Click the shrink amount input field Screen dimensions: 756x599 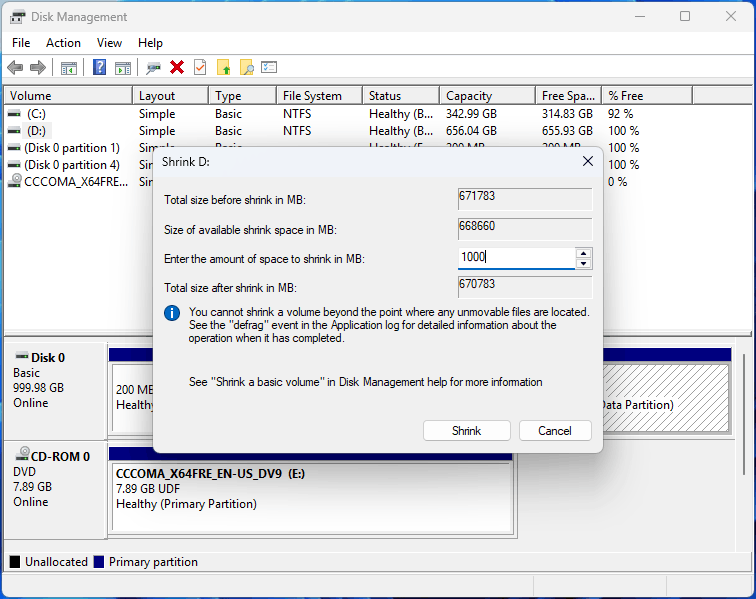click(516, 258)
